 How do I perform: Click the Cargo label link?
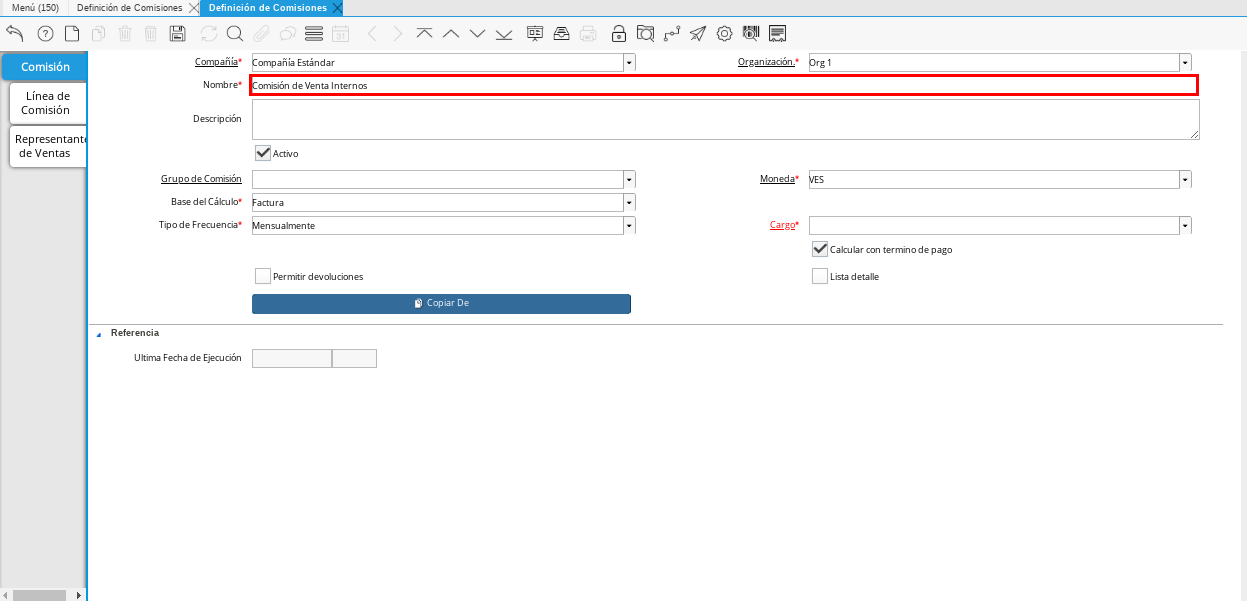782,225
